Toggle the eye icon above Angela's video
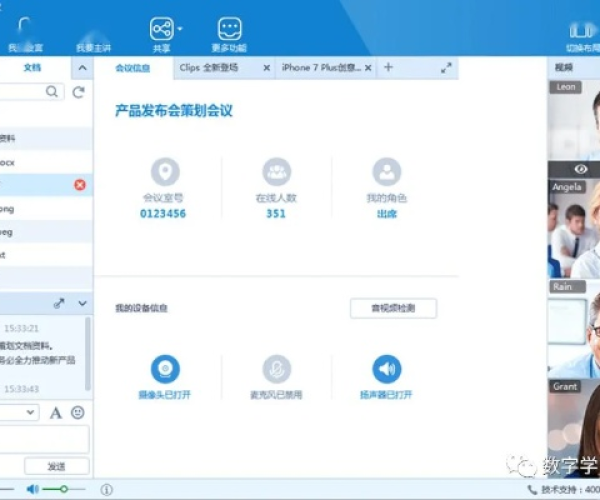This screenshot has height=500, width=600. click(x=581, y=169)
